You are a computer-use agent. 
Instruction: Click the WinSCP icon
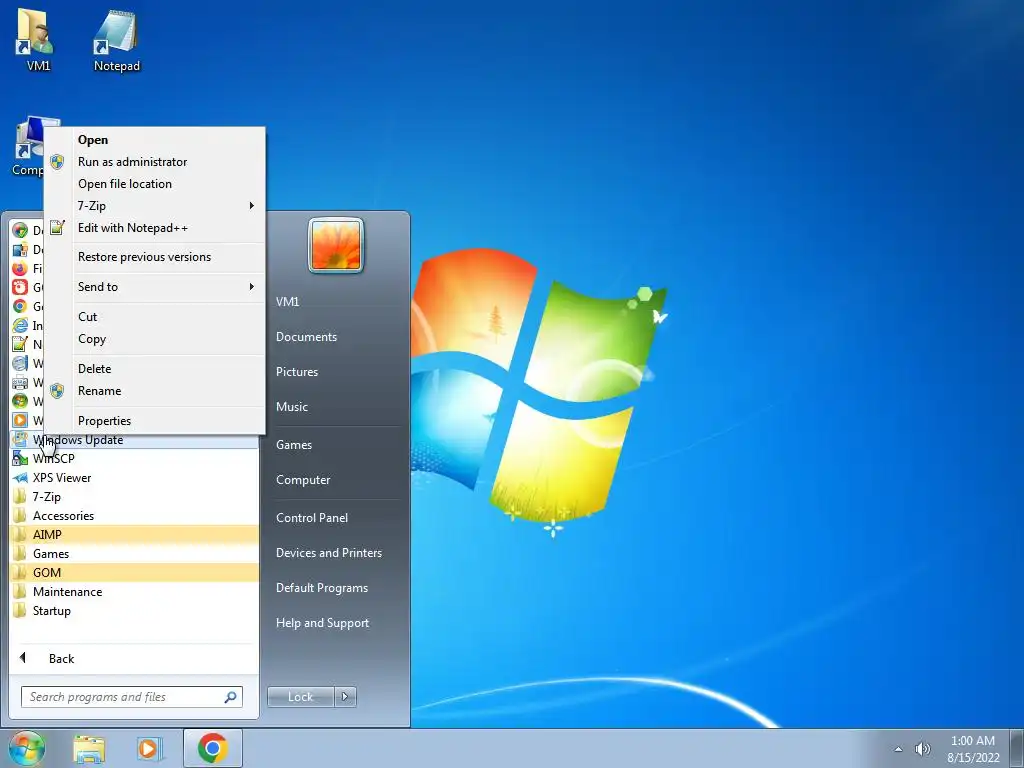pyautogui.click(x=20, y=458)
